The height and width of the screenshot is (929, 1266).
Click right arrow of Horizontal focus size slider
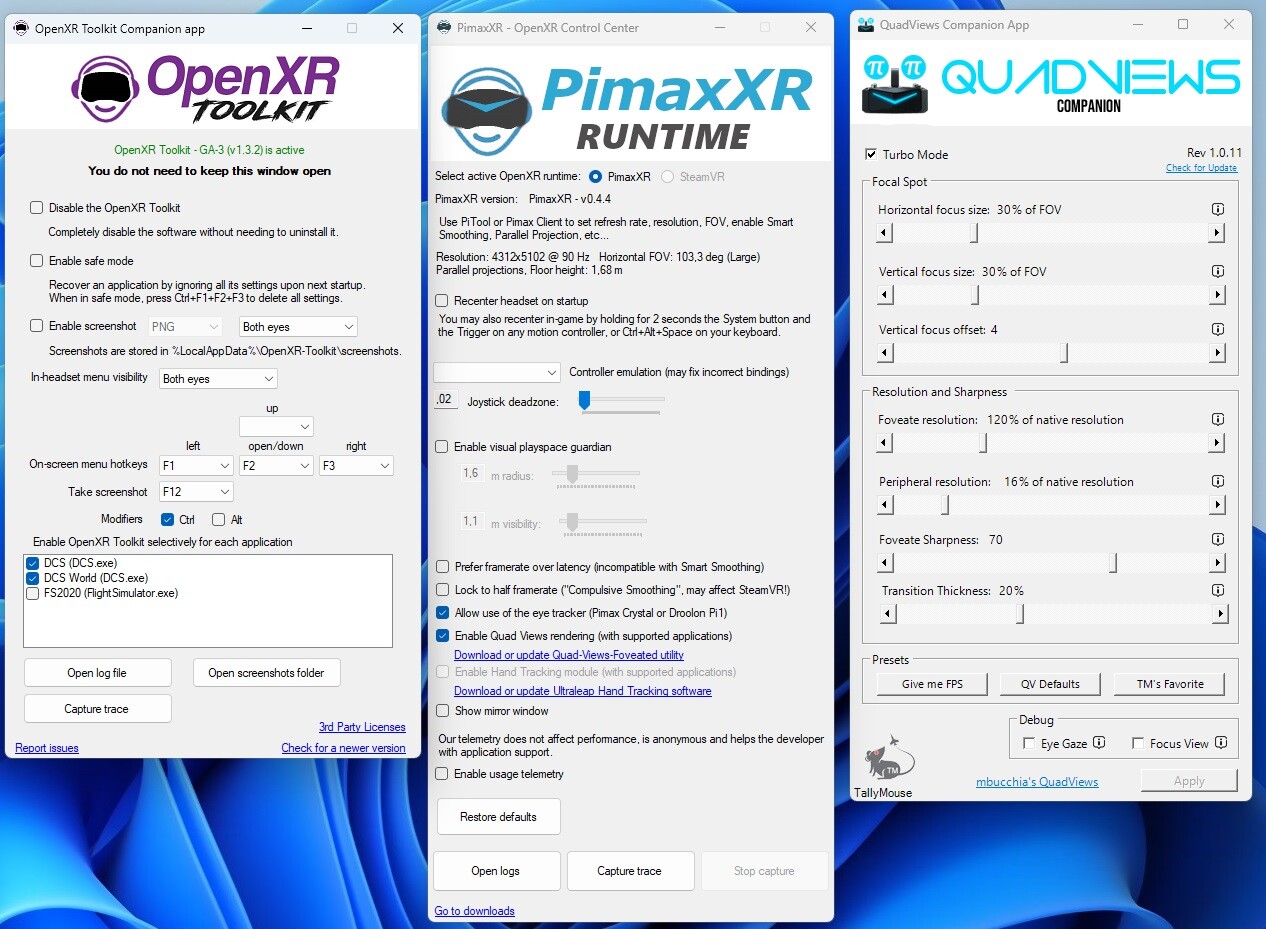[1217, 233]
